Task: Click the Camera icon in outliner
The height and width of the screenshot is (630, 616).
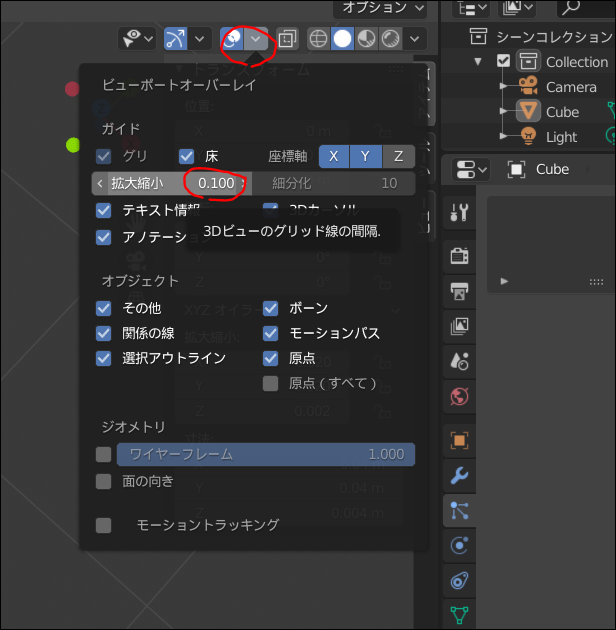Action: (528, 85)
